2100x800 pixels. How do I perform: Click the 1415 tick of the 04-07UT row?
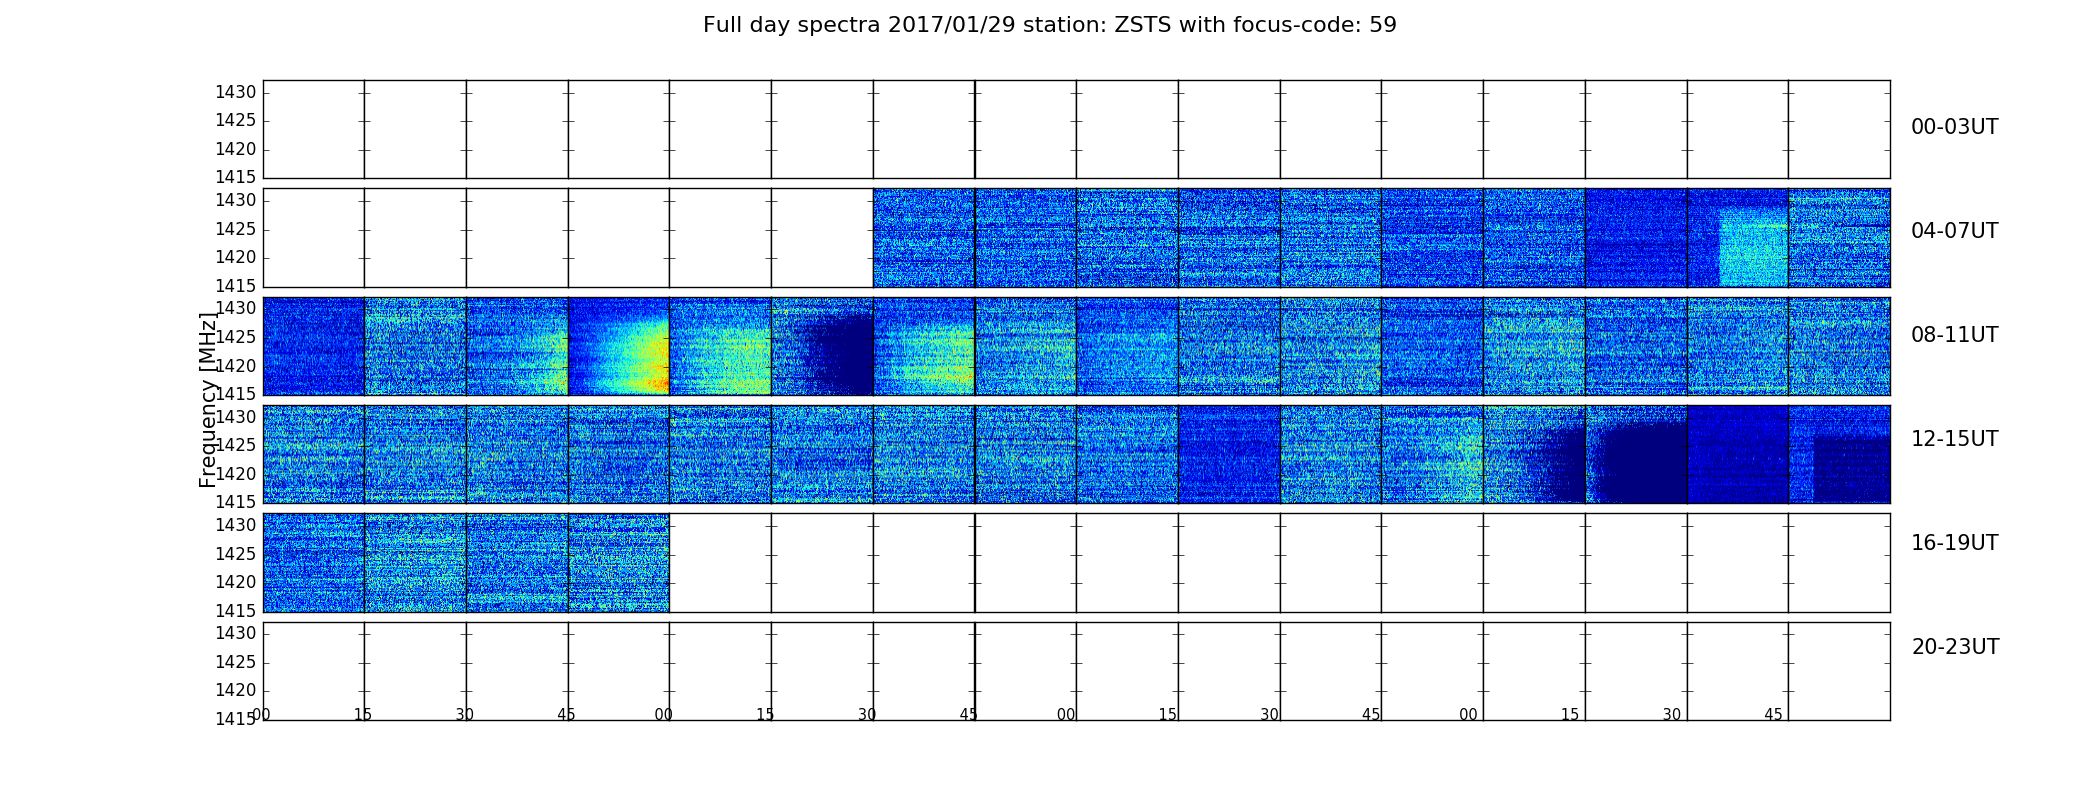tap(236, 286)
